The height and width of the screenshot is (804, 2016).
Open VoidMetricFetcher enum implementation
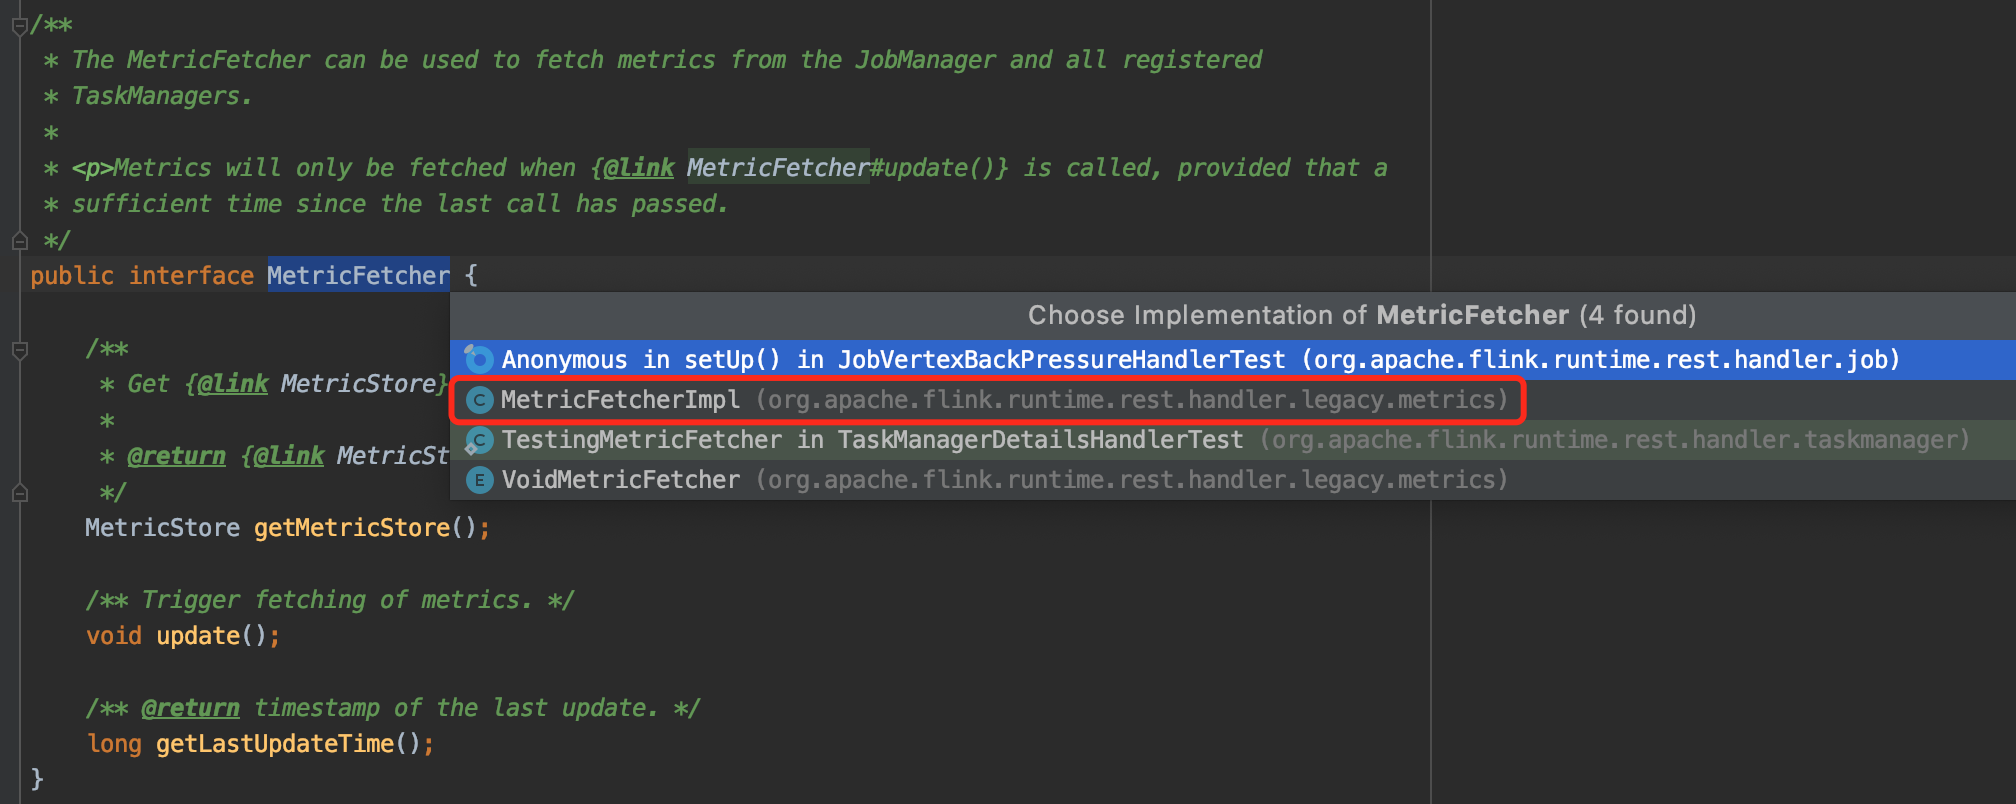click(x=1233, y=480)
